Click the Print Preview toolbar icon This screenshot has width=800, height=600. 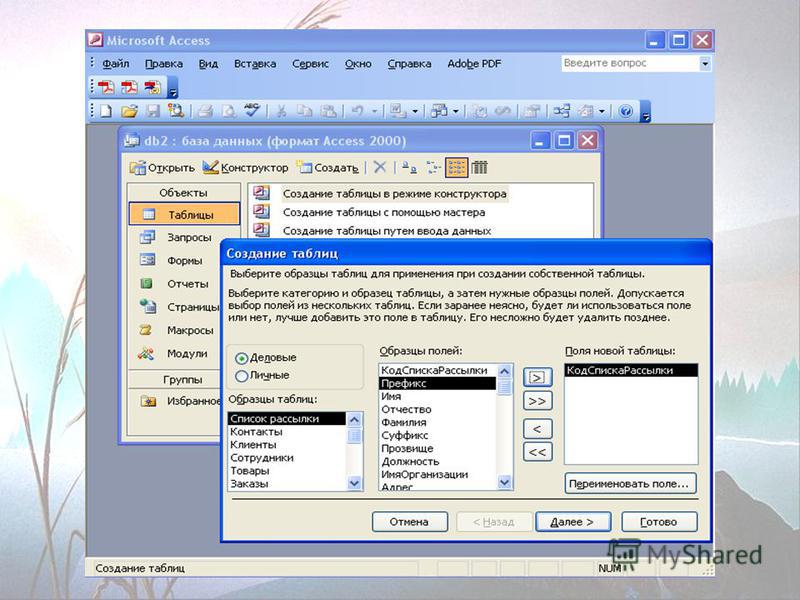pyautogui.click(x=229, y=111)
